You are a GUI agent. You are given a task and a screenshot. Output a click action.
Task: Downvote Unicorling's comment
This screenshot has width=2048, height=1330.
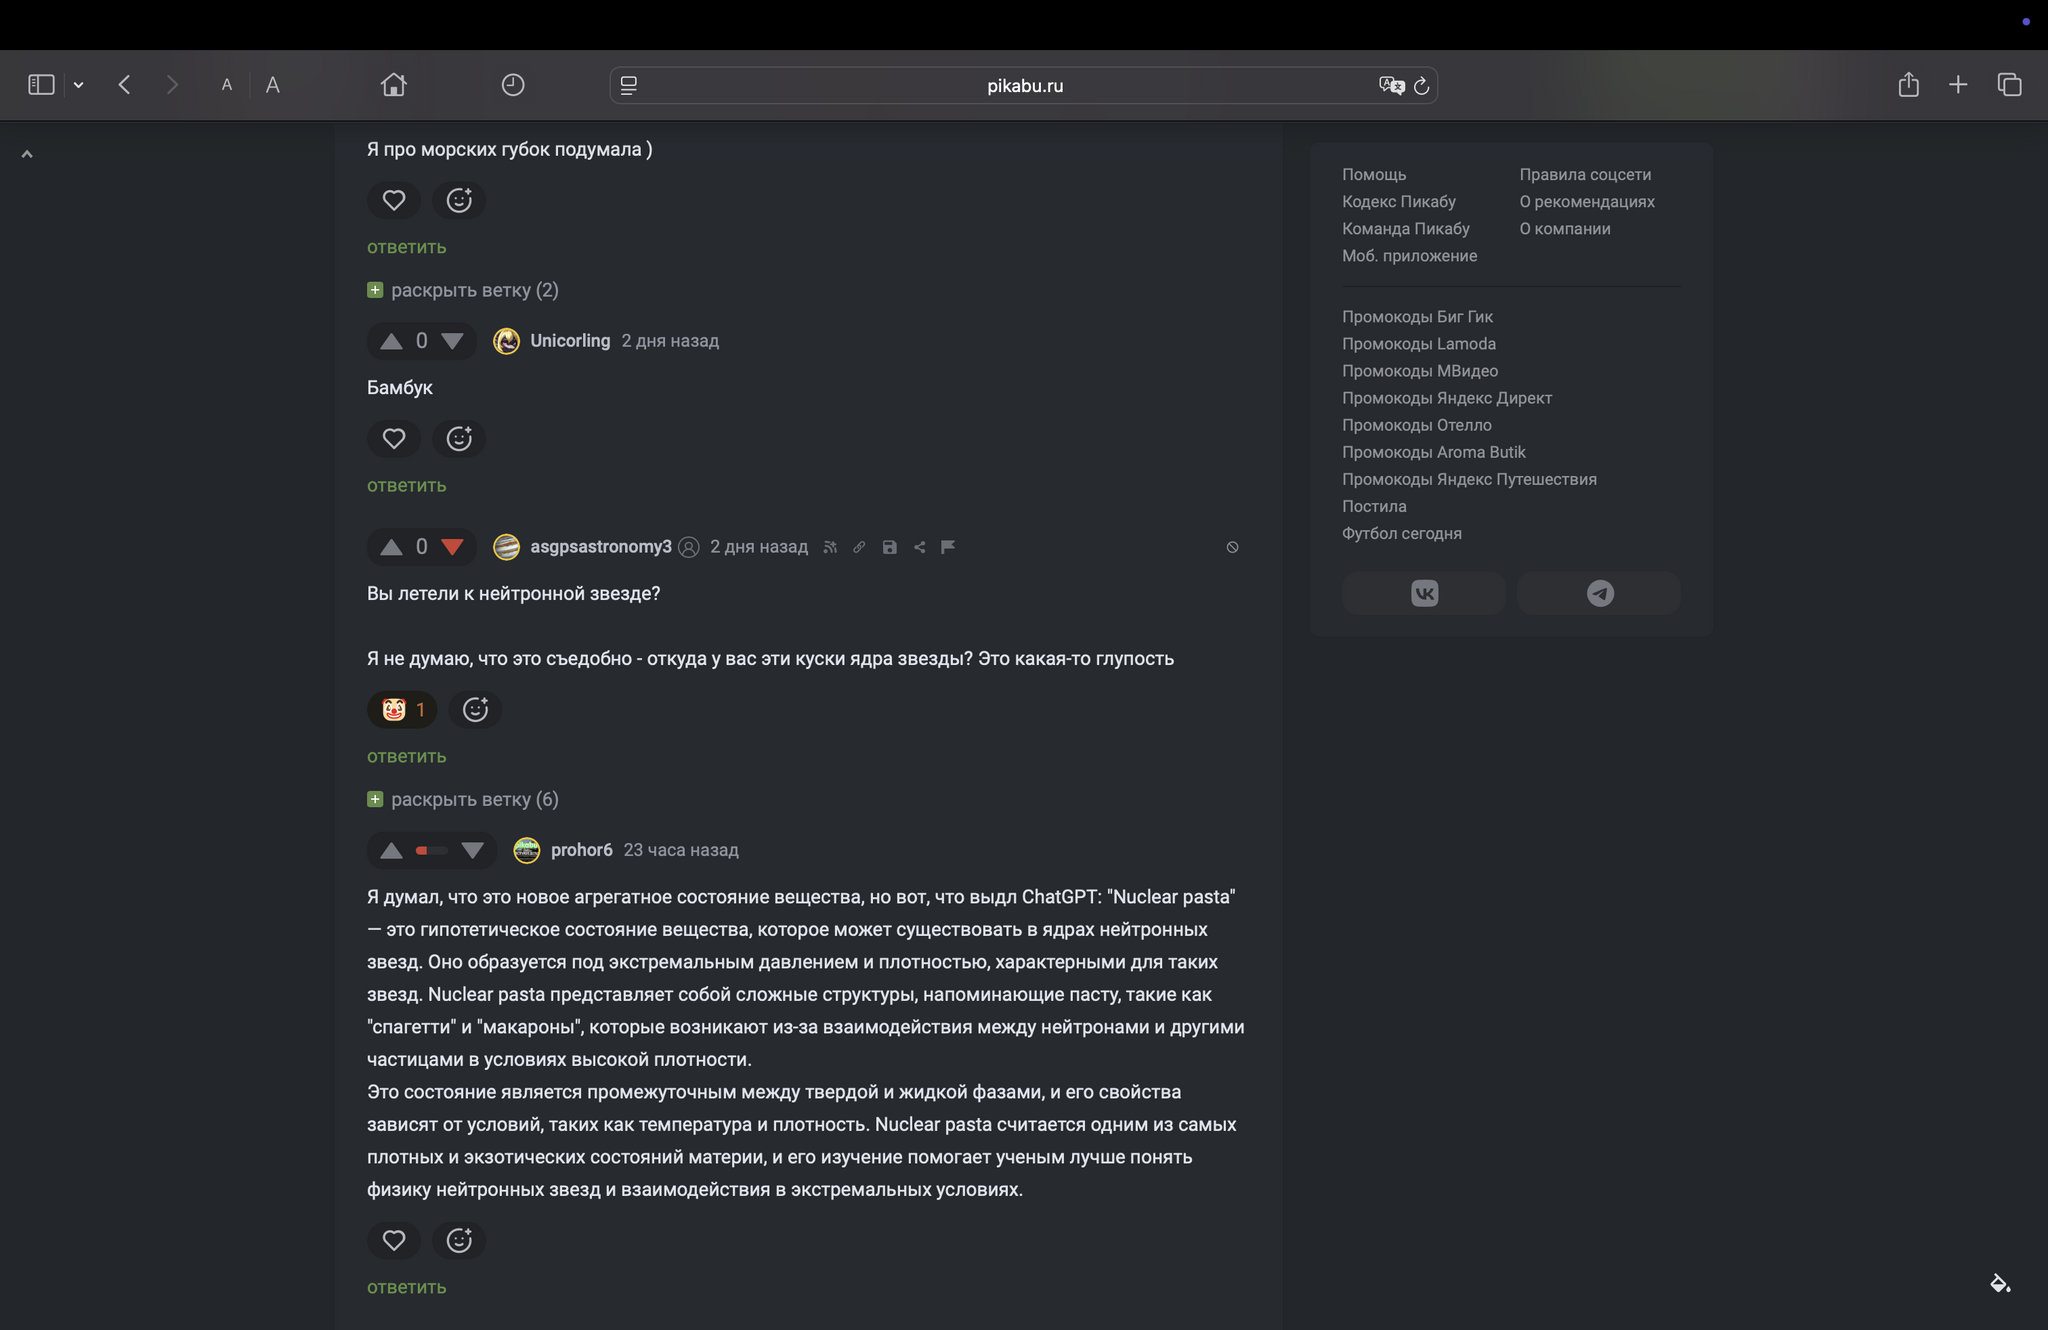click(x=452, y=342)
